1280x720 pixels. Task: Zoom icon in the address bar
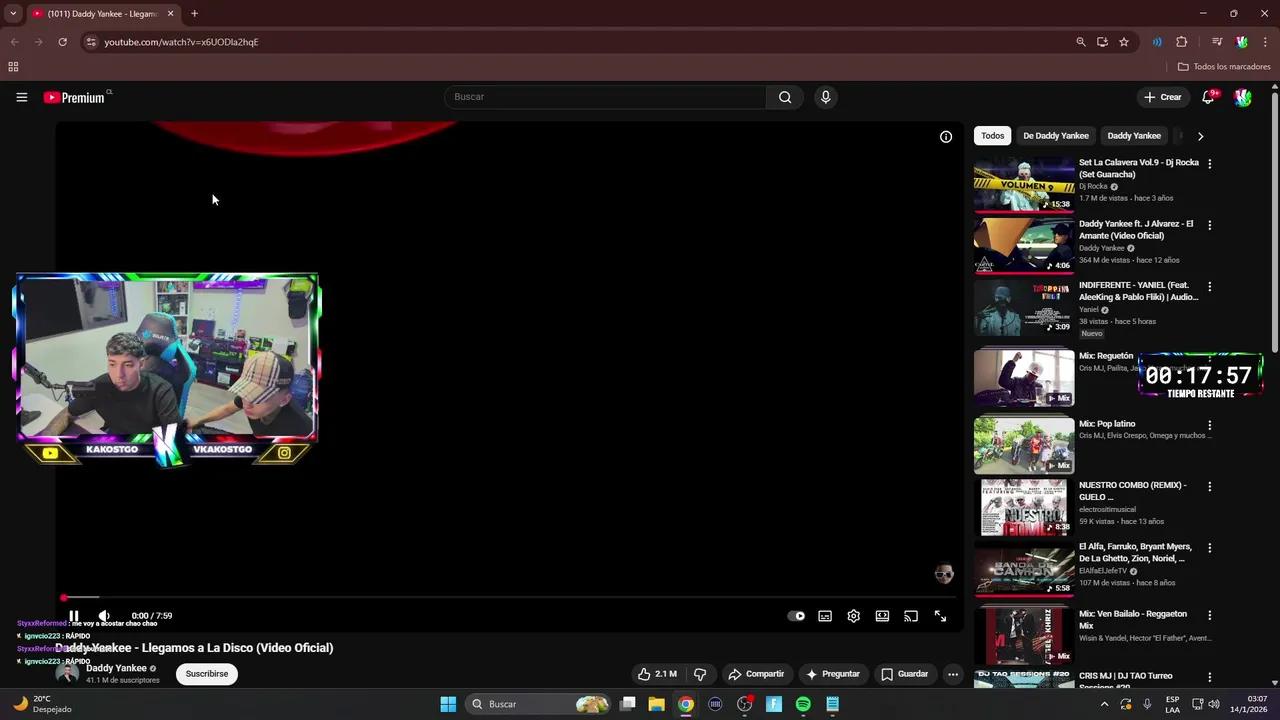(x=1081, y=42)
